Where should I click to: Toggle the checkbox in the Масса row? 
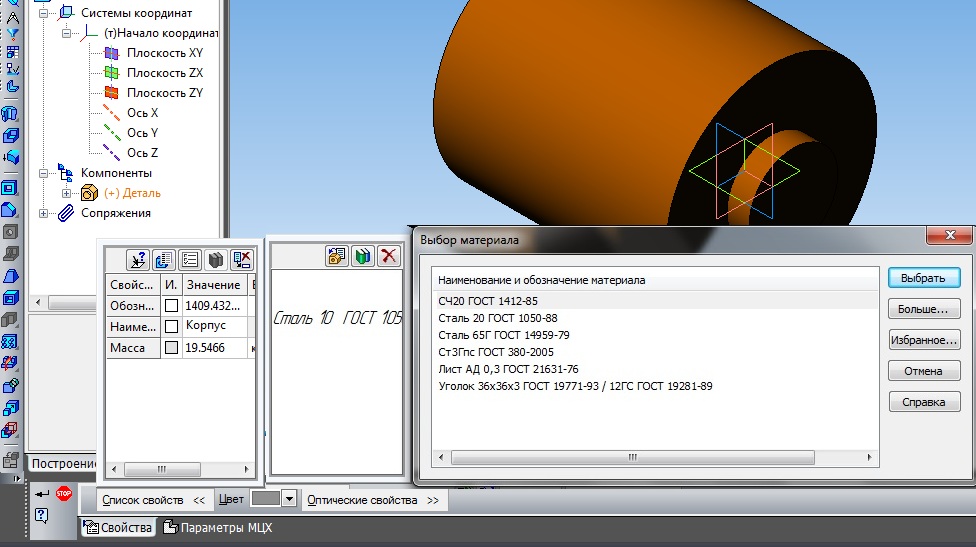(x=171, y=348)
